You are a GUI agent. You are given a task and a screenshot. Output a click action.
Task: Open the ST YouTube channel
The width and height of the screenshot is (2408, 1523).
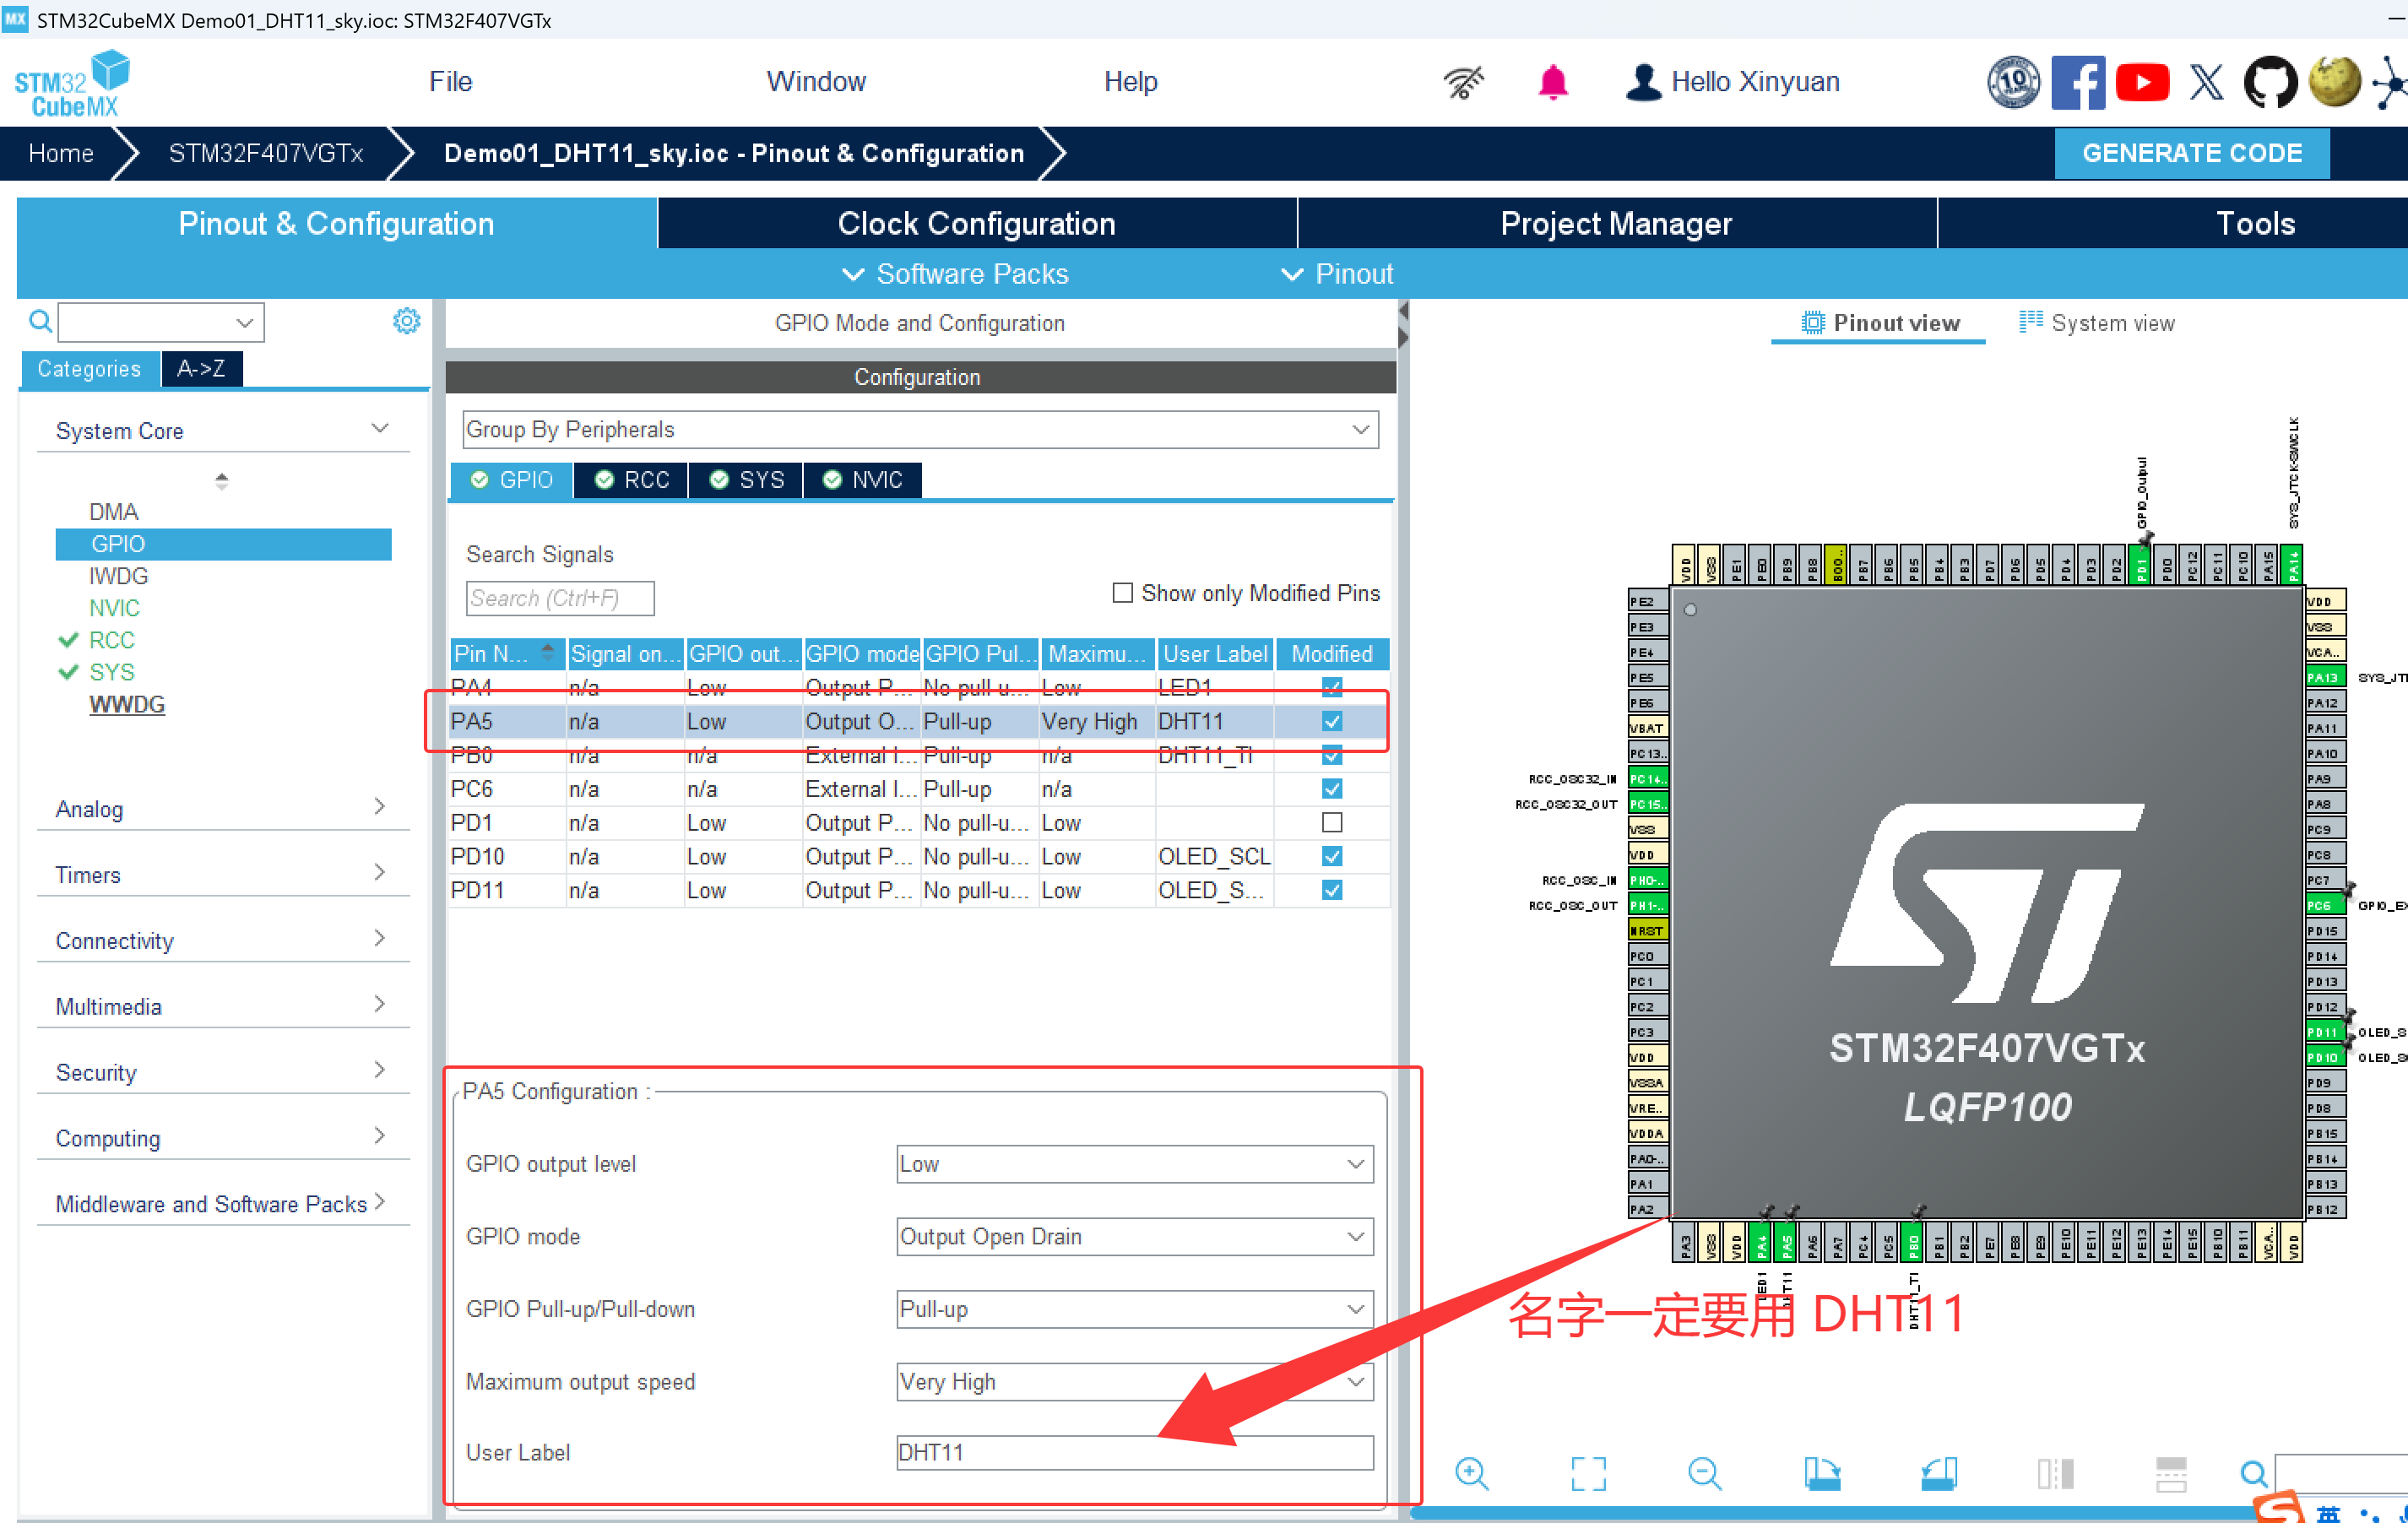(x=2142, y=81)
